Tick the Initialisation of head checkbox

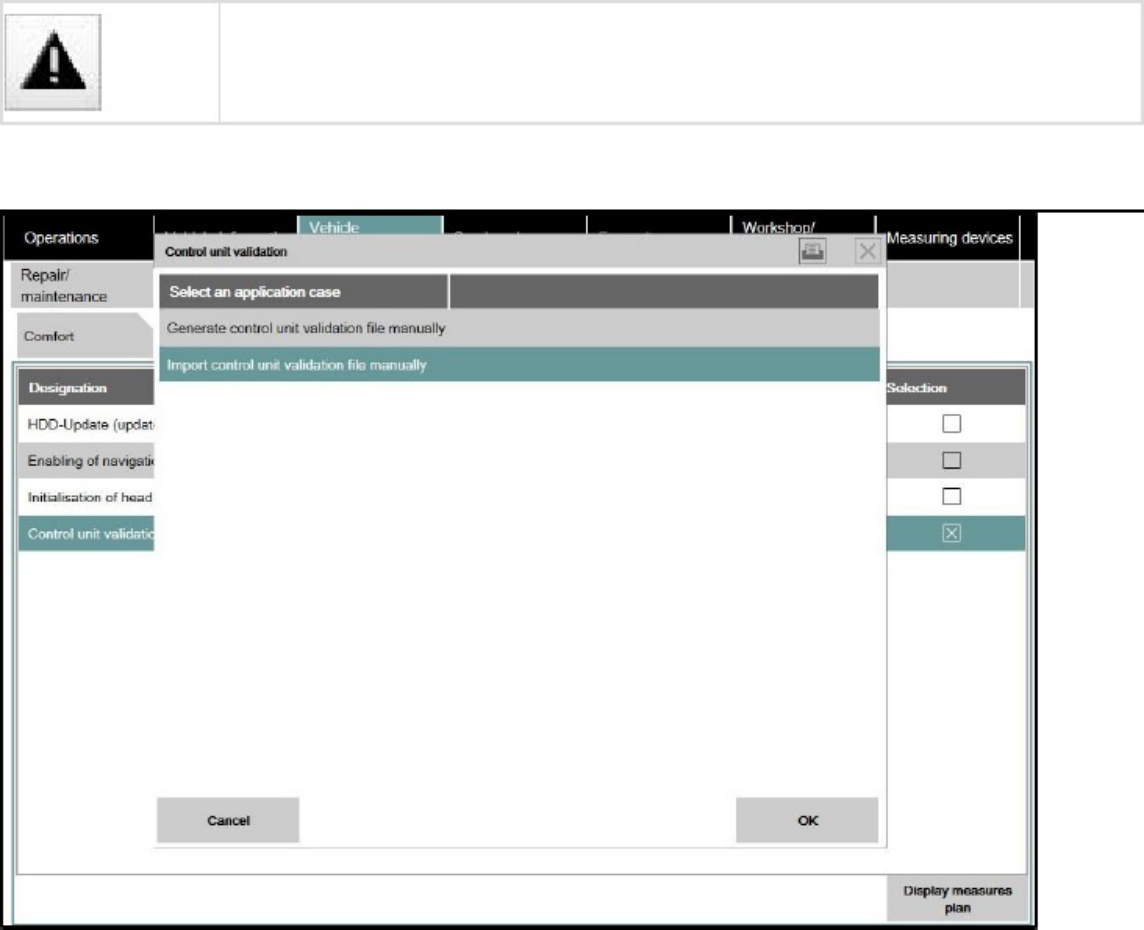point(951,497)
